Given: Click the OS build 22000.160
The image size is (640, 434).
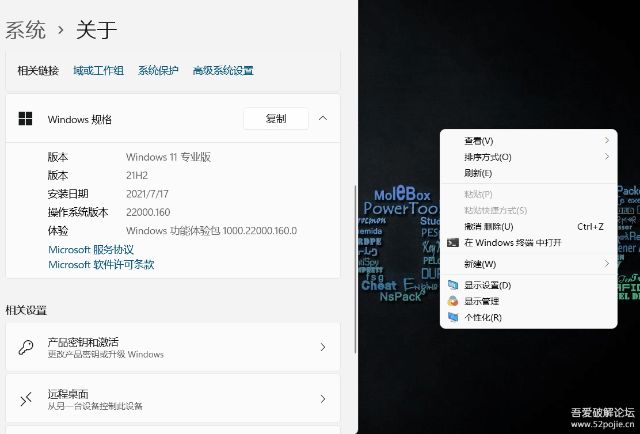Looking at the screenshot, I should [148, 212].
